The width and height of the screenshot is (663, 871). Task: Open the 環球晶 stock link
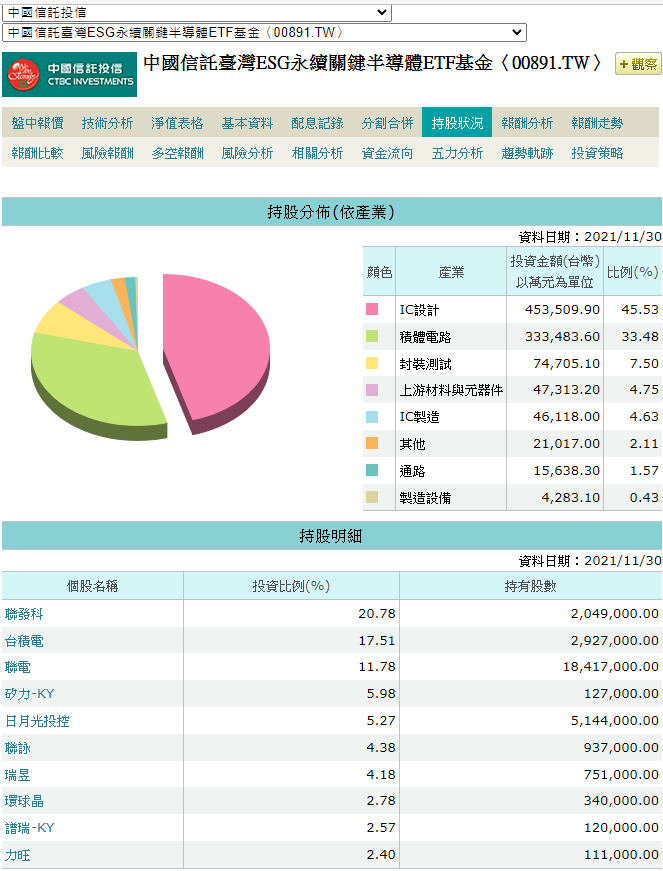tap(24, 801)
